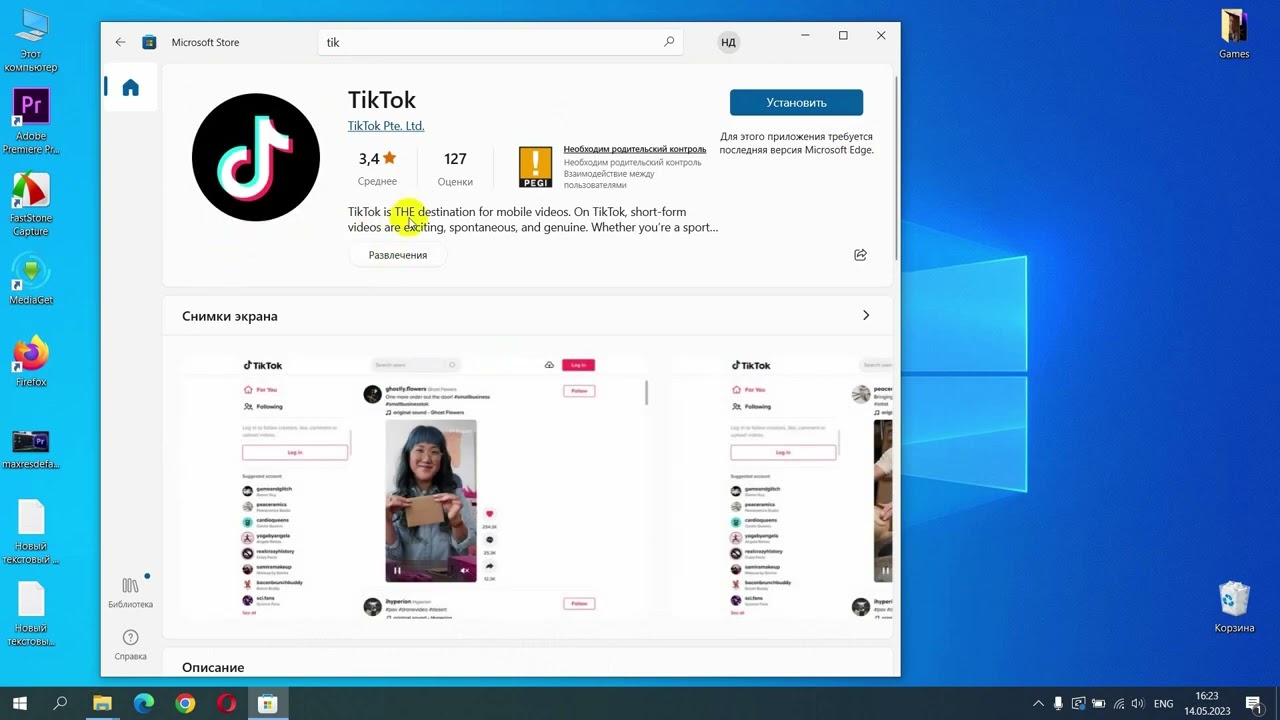Open the Корзина recycle bin

pyautogui.click(x=1234, y=607)
